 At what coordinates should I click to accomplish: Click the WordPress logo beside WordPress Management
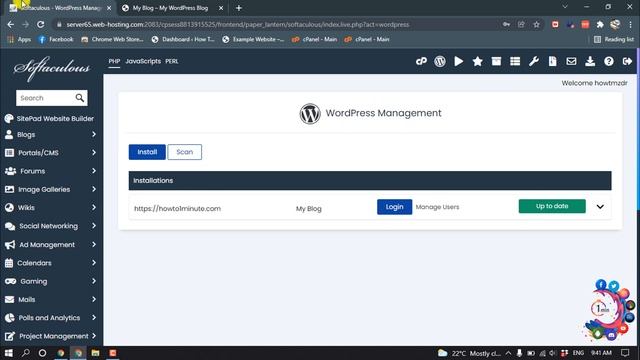coord(310,113)
